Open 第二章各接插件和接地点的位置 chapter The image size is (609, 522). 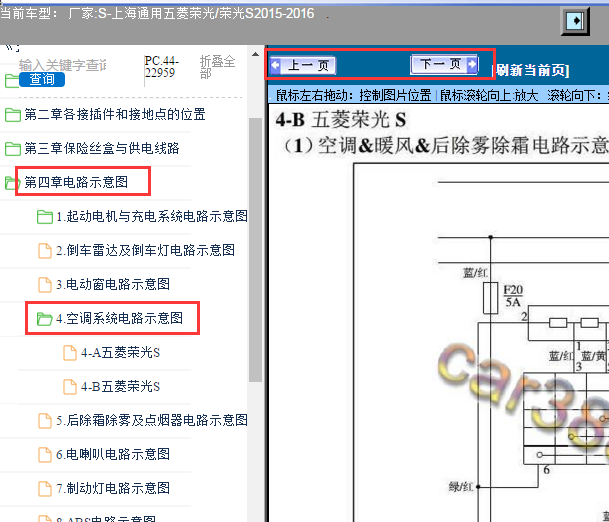click(115, 114)
